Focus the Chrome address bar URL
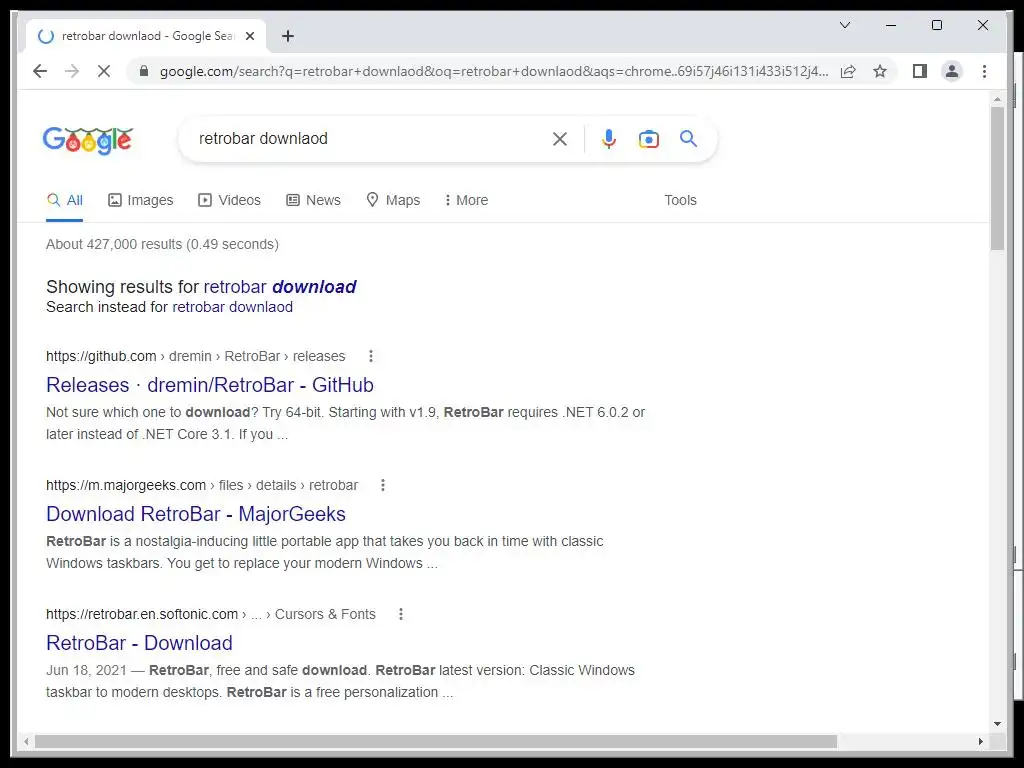The image size is (1024, 768). point(494,71)
